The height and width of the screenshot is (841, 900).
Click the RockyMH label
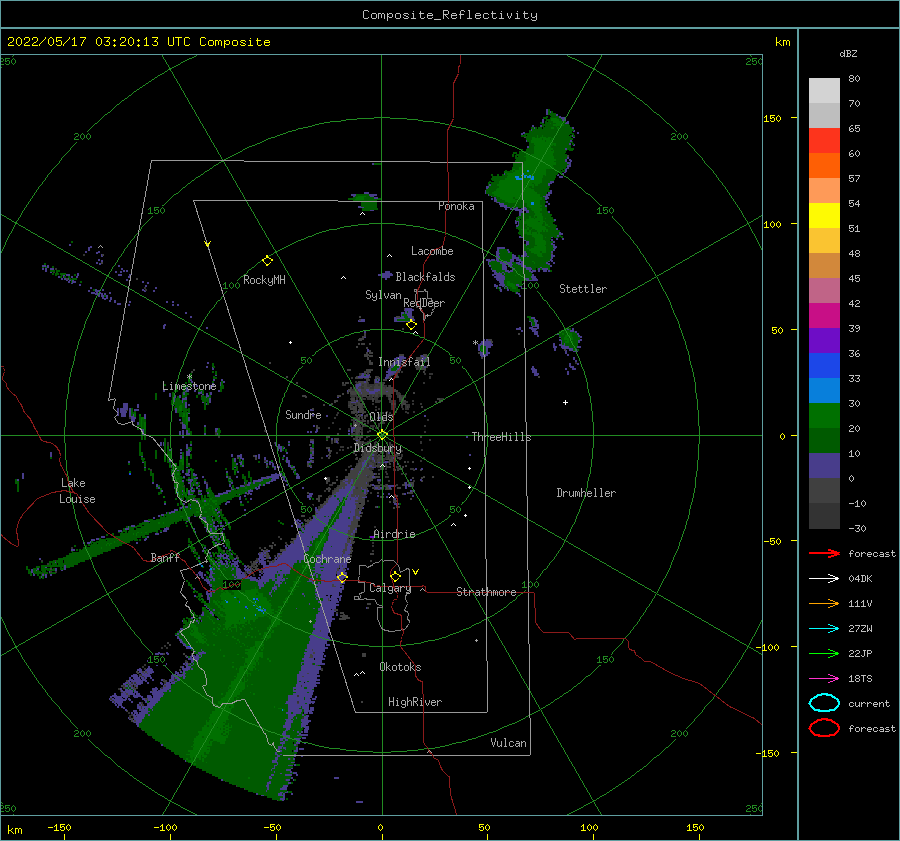pyautogui.click(x=264, y=280)
